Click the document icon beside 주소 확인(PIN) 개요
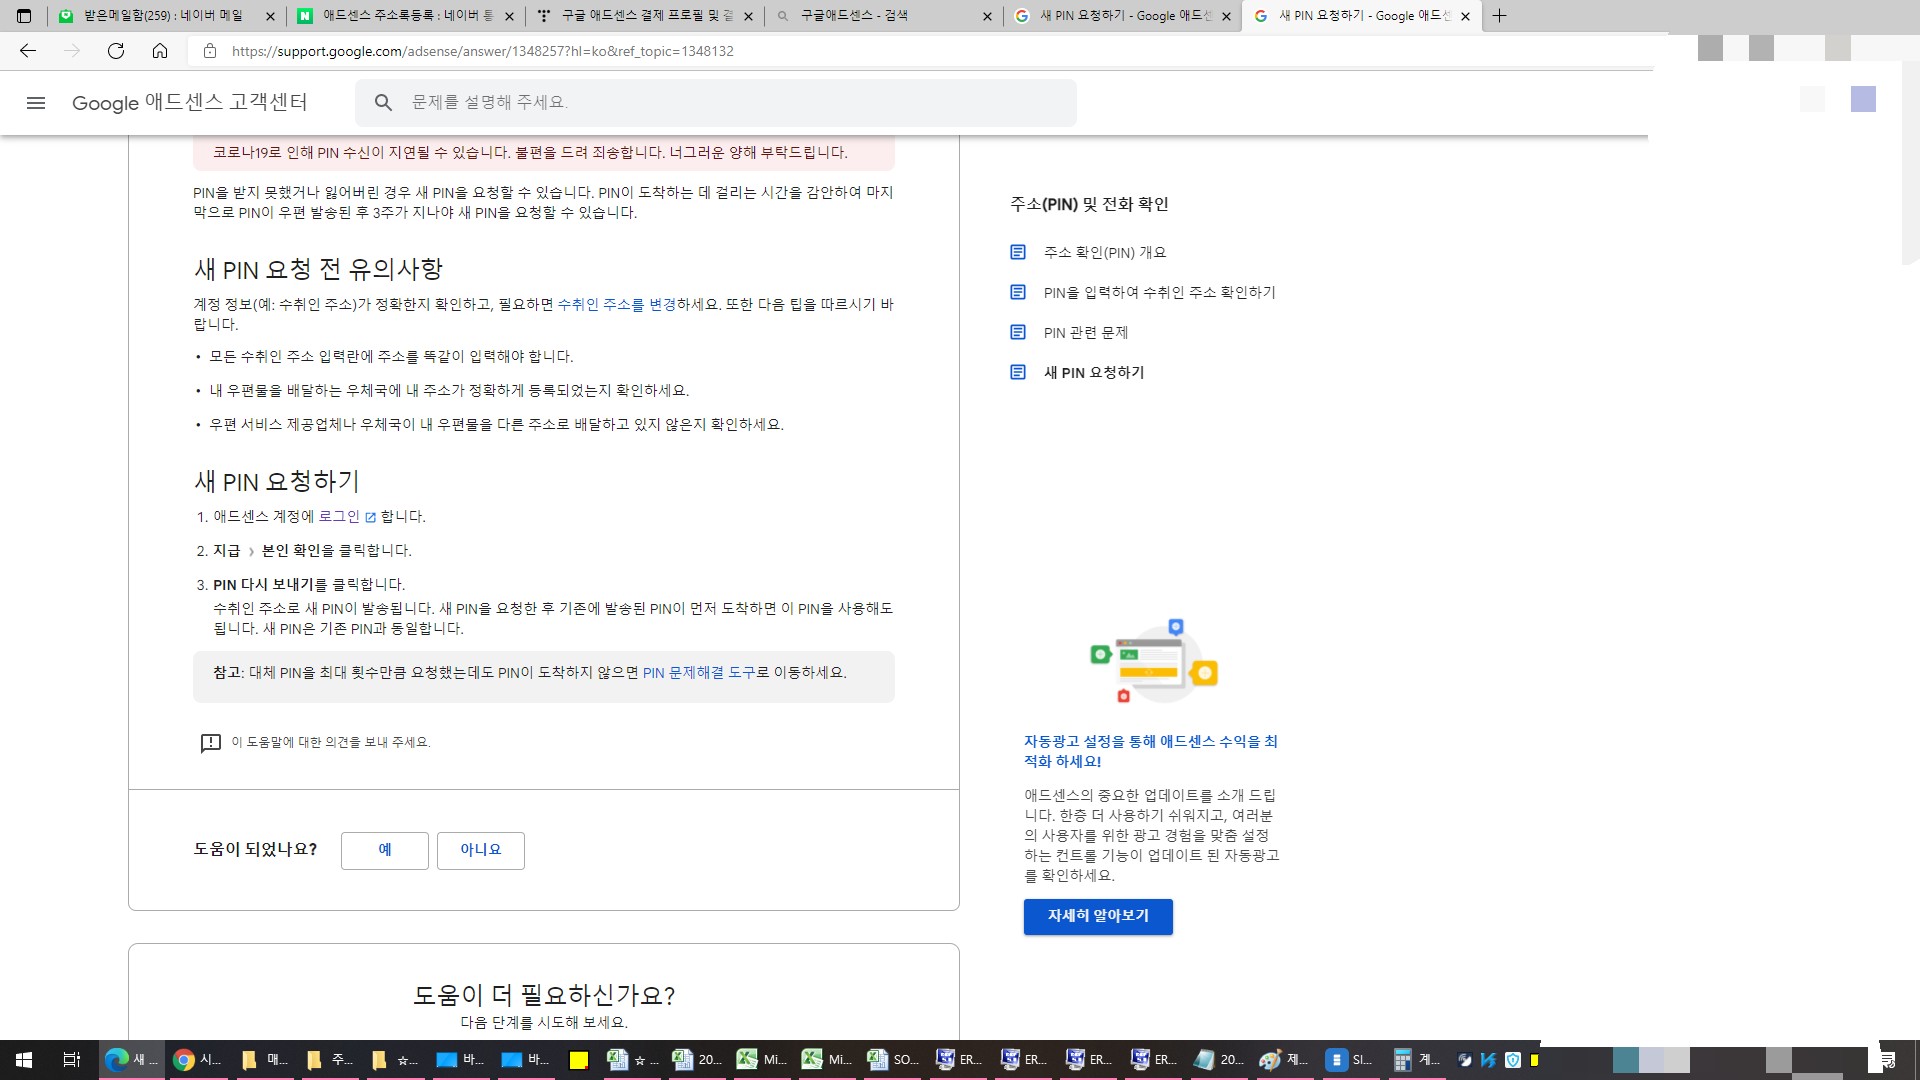This screenshot has height=1080, width=1920. [x=1018, y=252]
